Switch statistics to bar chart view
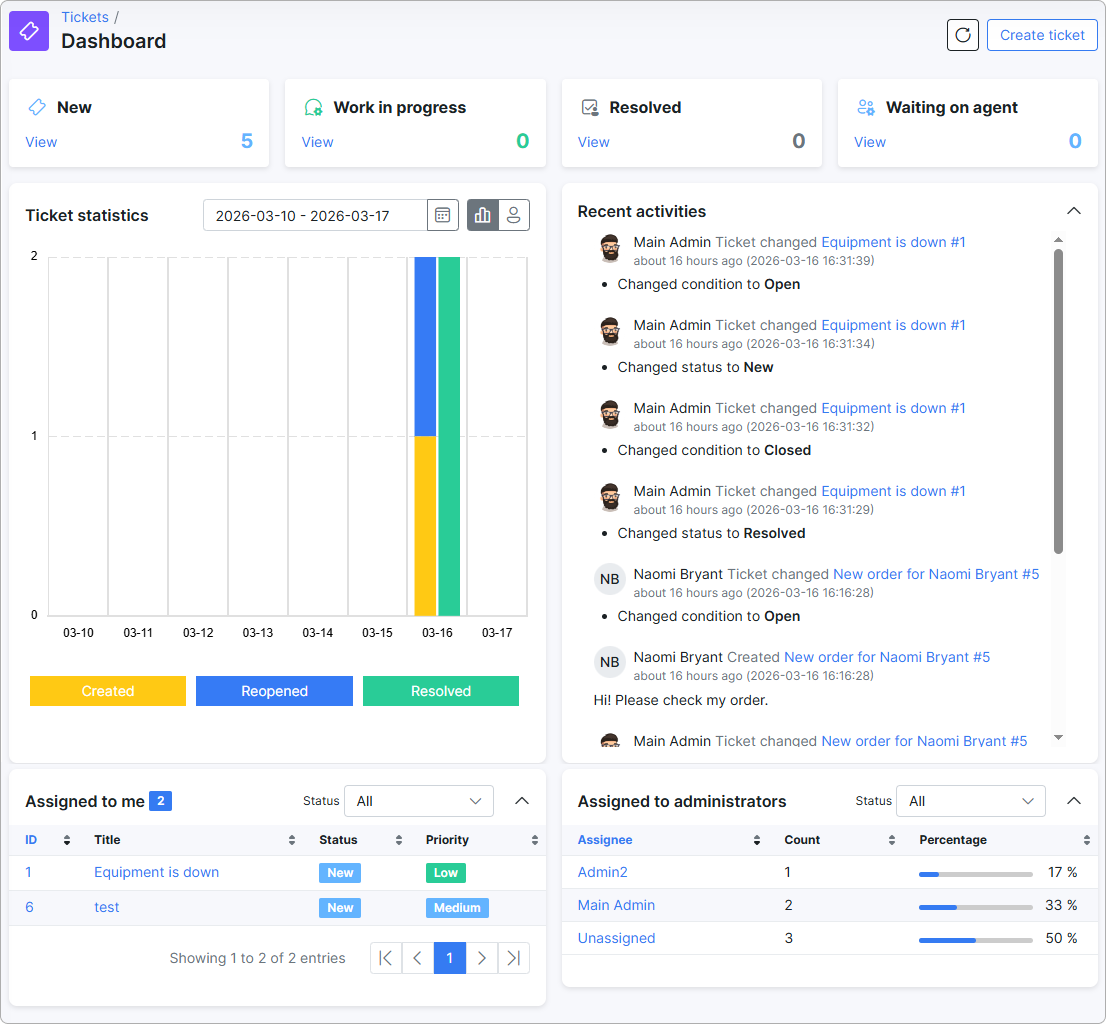The width and height of the screenshot is (1106, 1024). (482, 215)
